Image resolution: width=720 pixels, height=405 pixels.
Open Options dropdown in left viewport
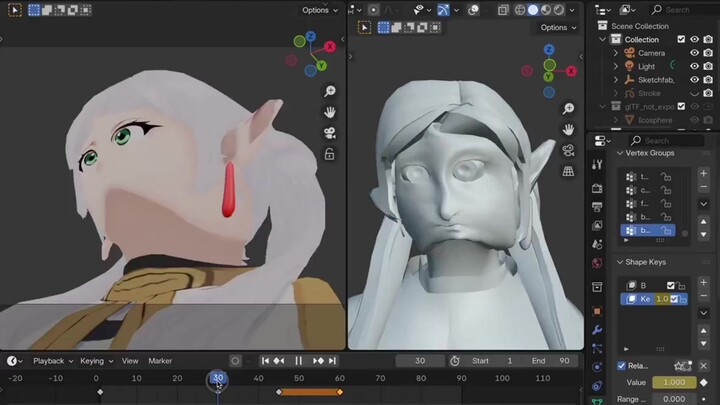tap(320, 10)
